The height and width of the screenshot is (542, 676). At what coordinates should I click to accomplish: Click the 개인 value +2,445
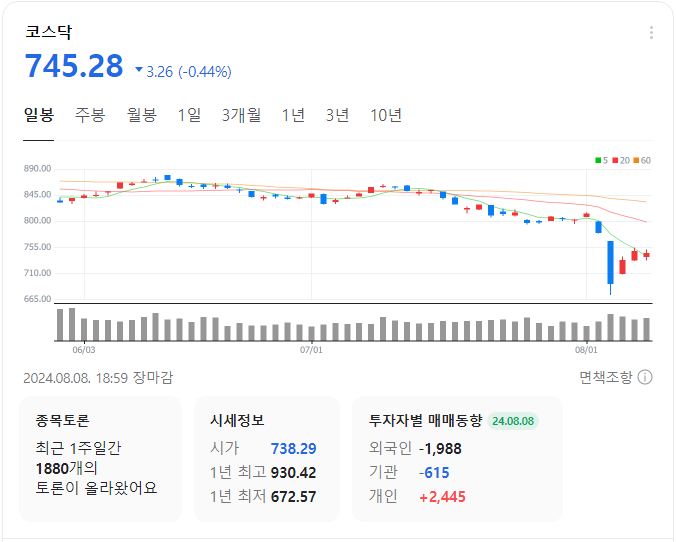pos(442,497)
